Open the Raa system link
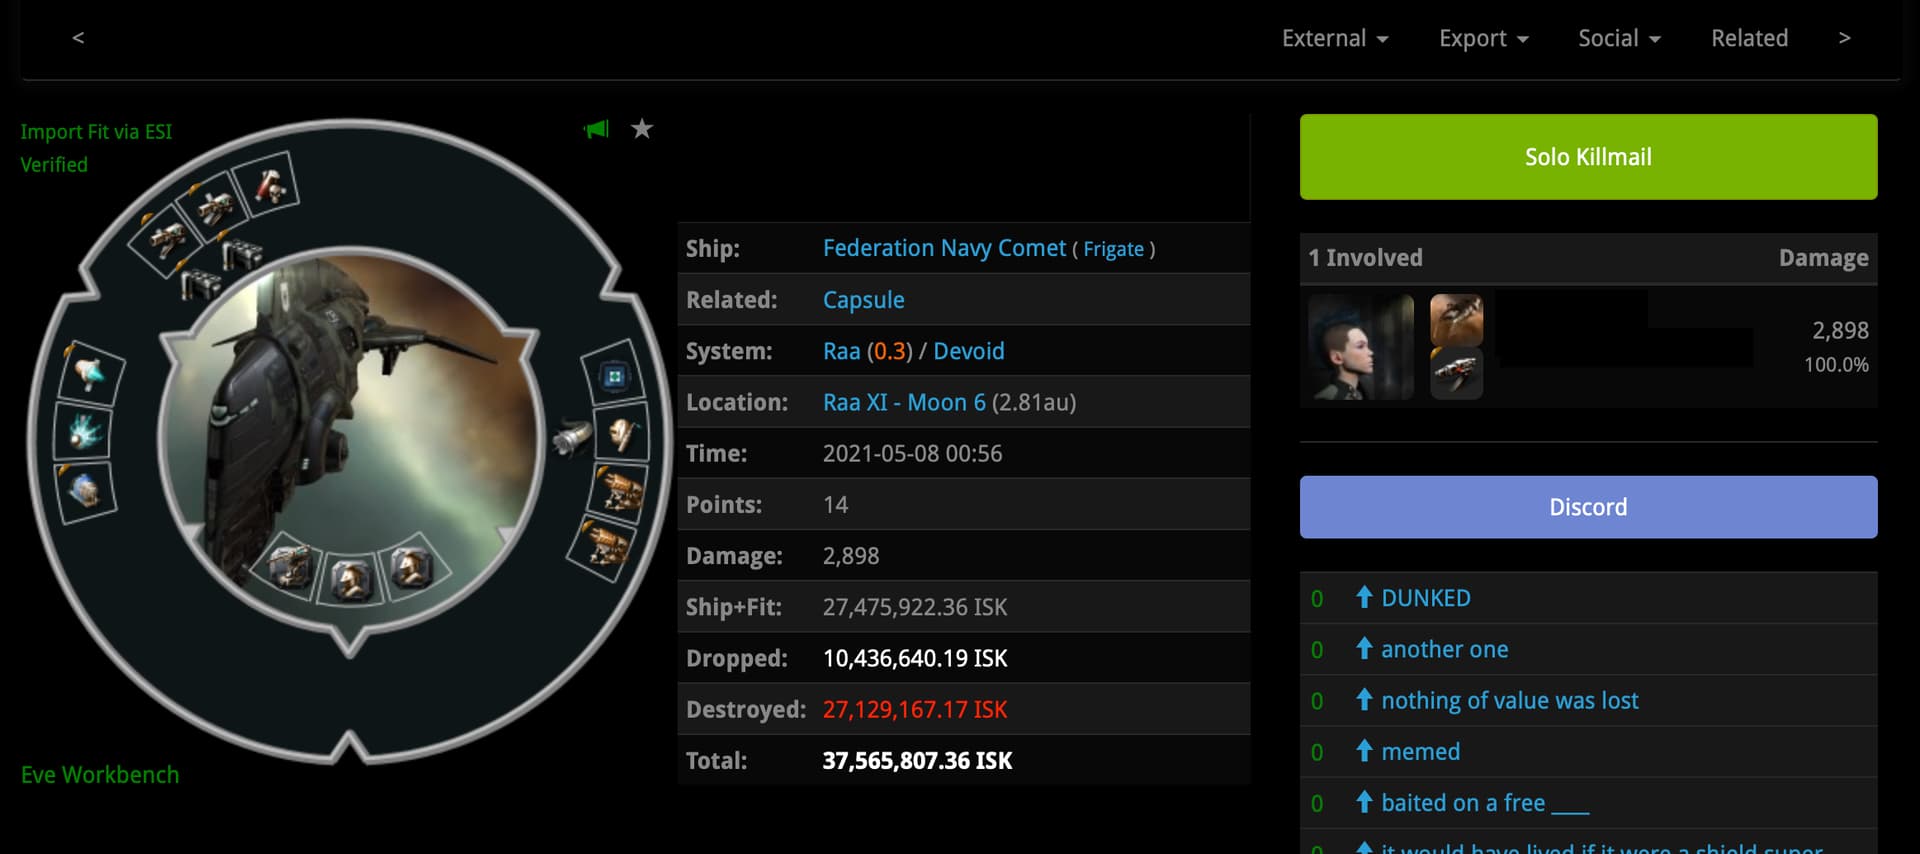This screenshot has width=1920, height=854. 841,351
